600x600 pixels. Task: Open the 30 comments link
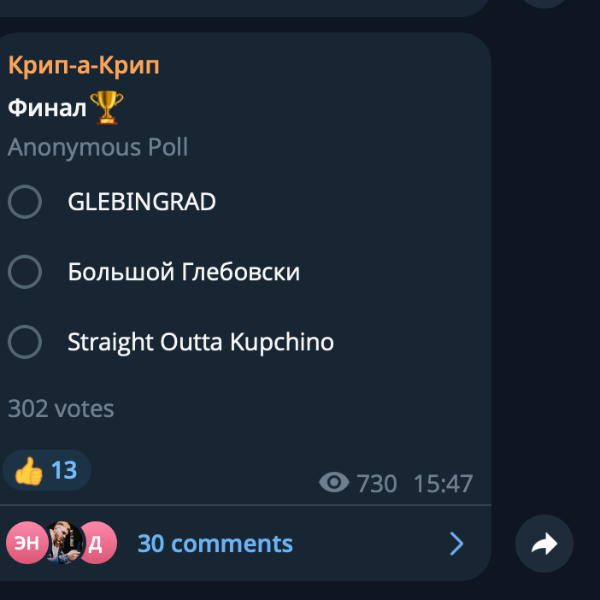click(x=215, y=543)
